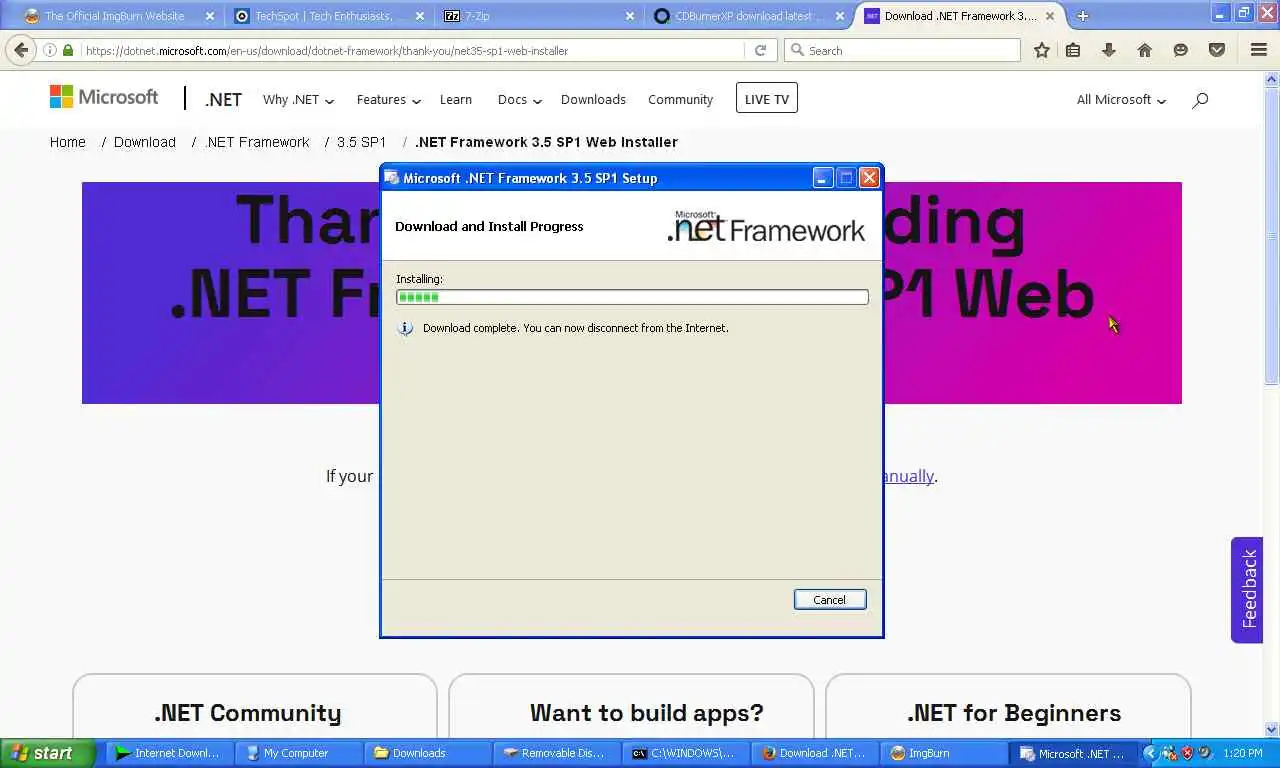Click the browser Search field
The height and width of the screenshot is (768, 1280).
903,50
